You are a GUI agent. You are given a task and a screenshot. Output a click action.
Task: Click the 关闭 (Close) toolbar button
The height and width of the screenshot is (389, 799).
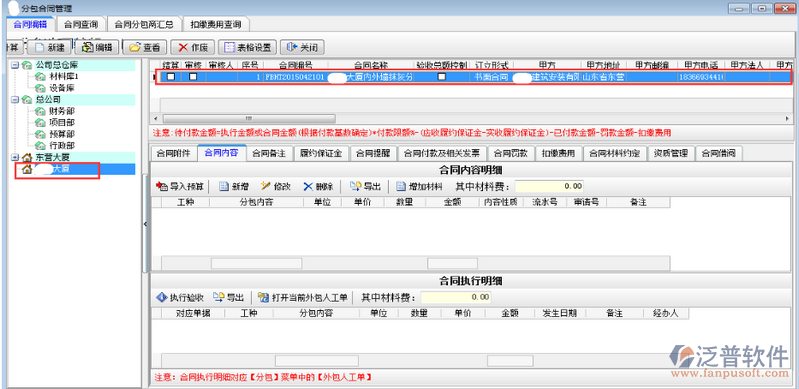pos(302,47)
